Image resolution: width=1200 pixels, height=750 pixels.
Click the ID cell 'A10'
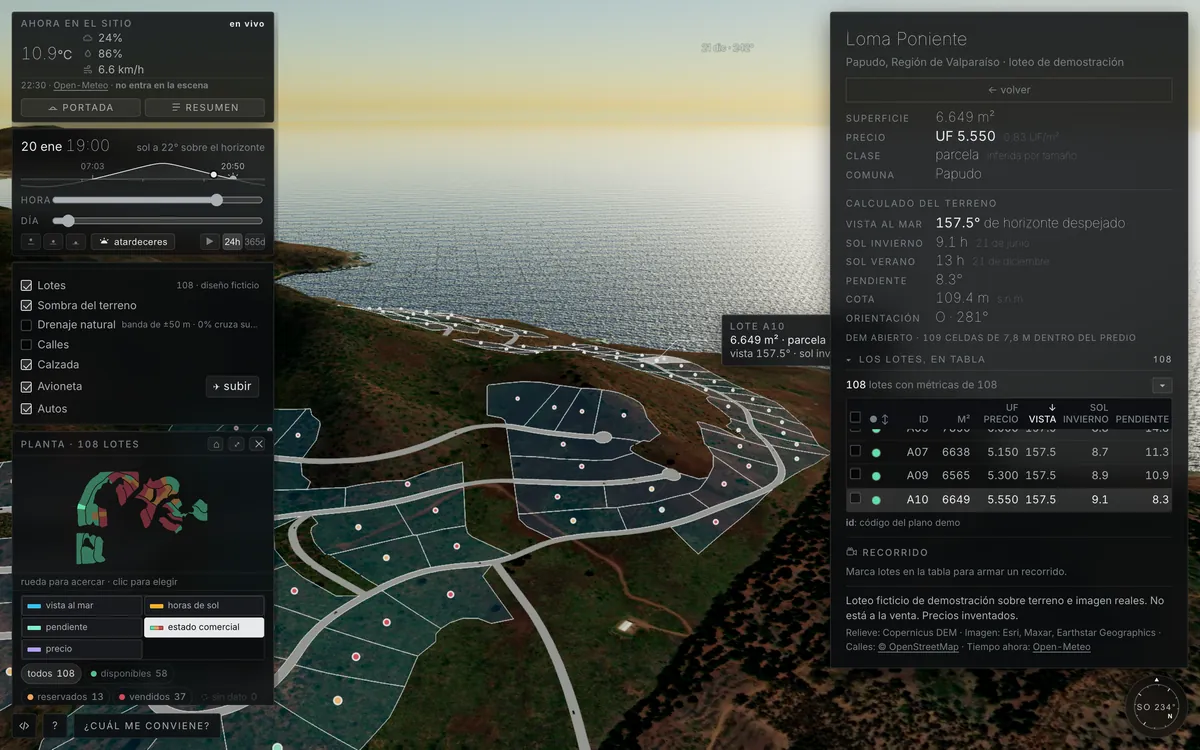point(918,500)
